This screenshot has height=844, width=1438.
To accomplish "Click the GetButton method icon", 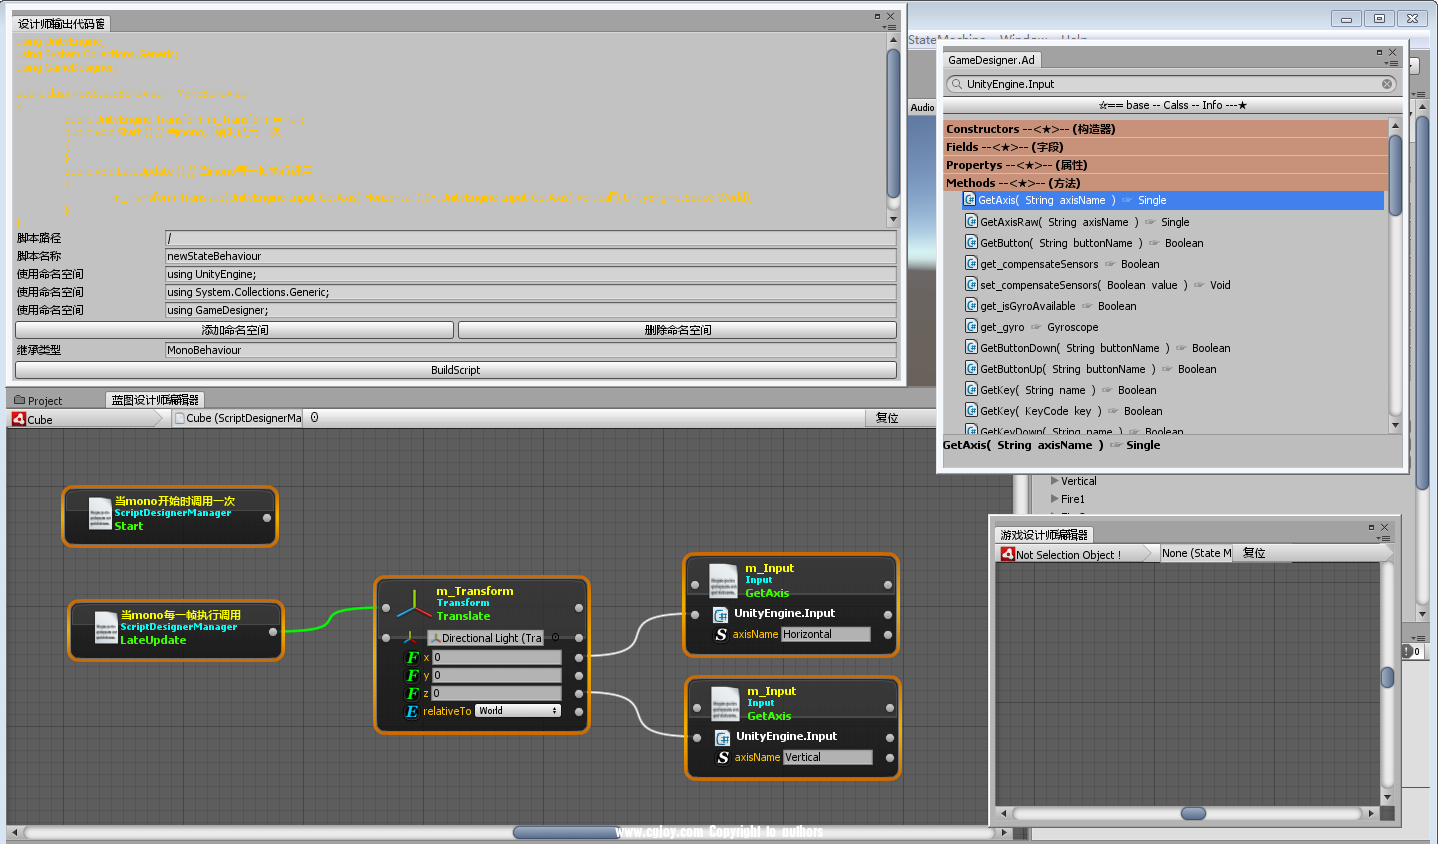I will (x=972, y=243).
